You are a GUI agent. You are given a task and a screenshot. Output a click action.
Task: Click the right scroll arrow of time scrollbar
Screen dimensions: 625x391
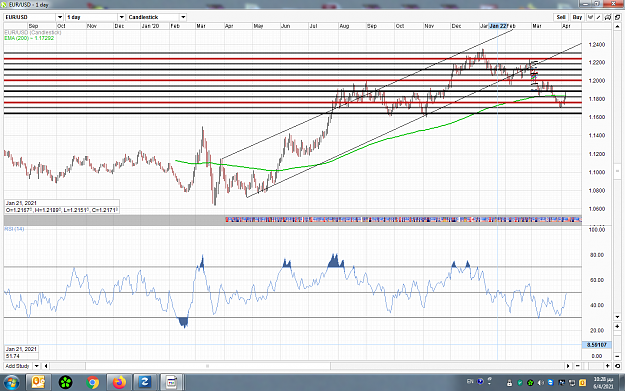pos(568,366)
